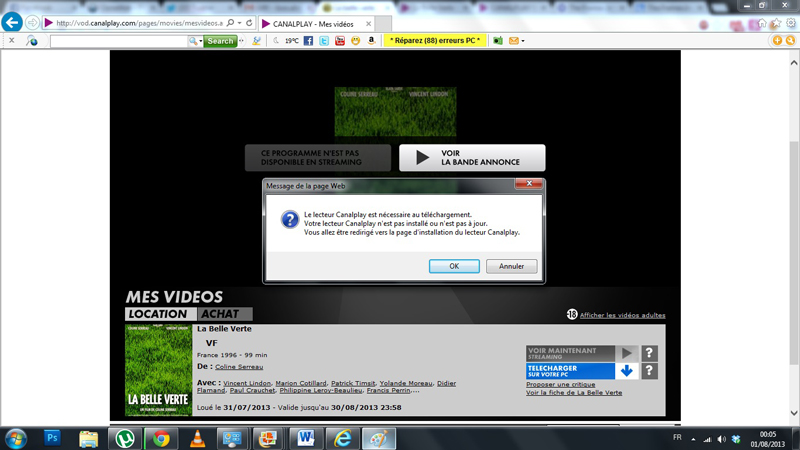Screen dimensions: 800x450
Task: Open uTorrent from the taskbar
Action: pyautogui.click(x=124, y=439)
